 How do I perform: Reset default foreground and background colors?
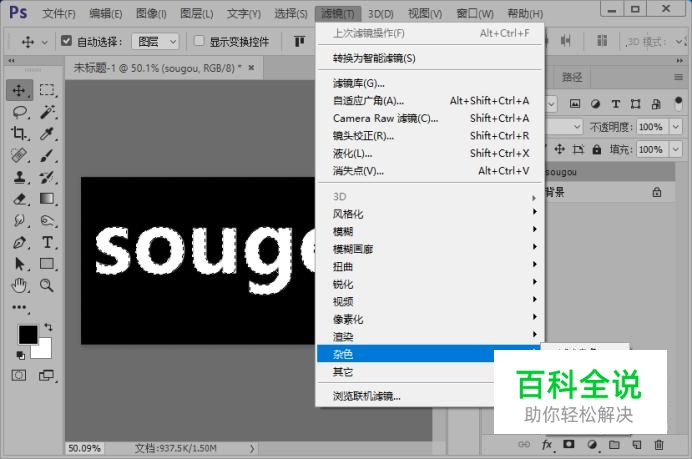pyautogui.click(x=20, y=355)
